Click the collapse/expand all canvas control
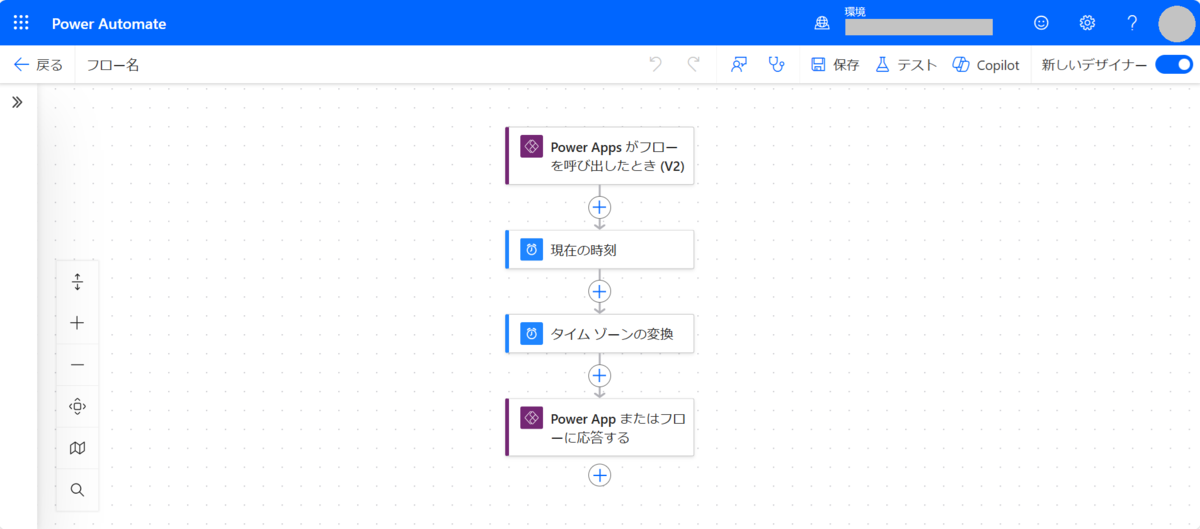Viewport: 1200px width, 529px height. (77, 282)
